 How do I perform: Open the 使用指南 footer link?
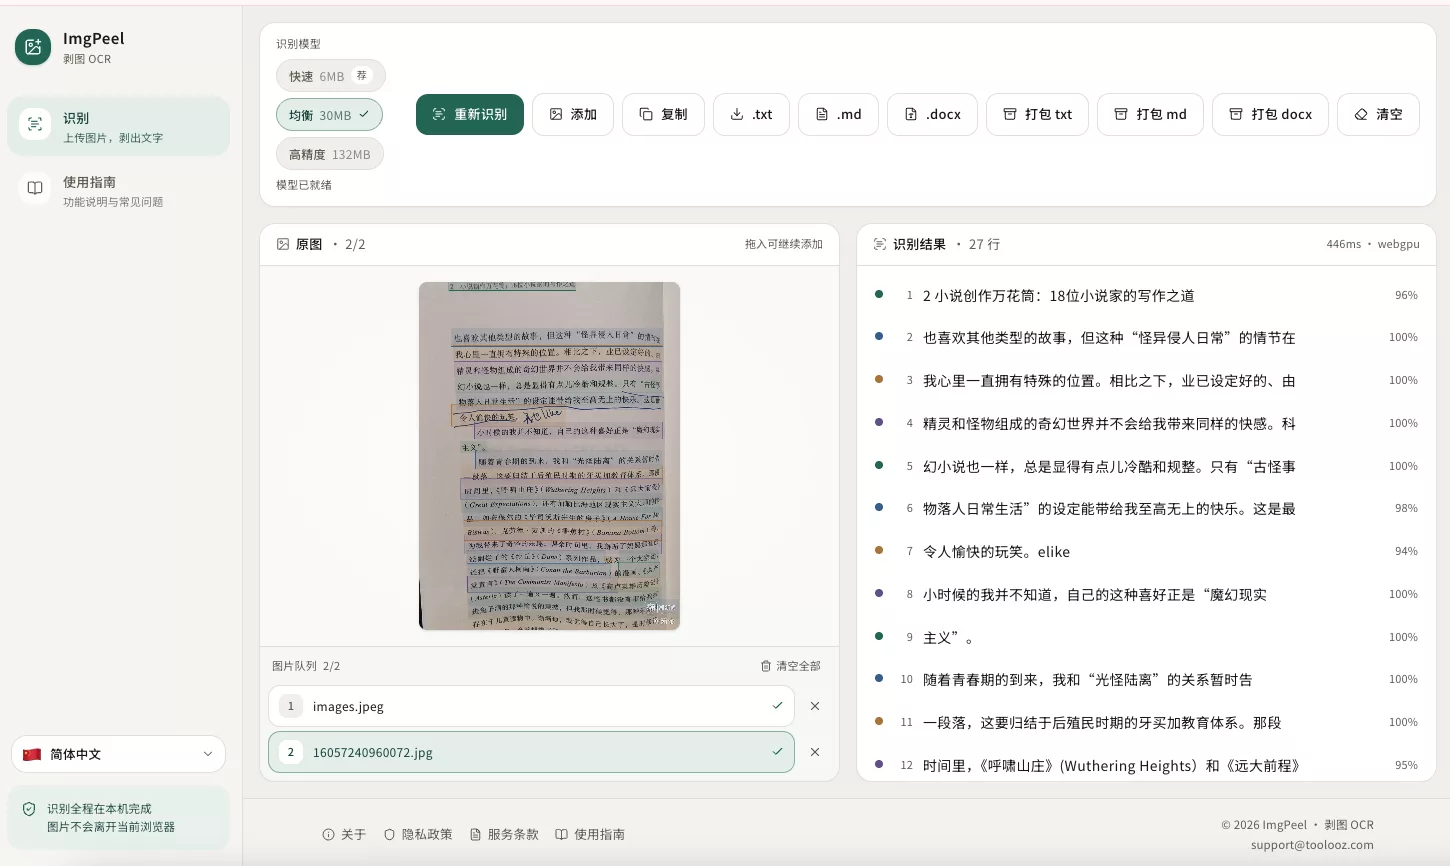click(590, 834)
